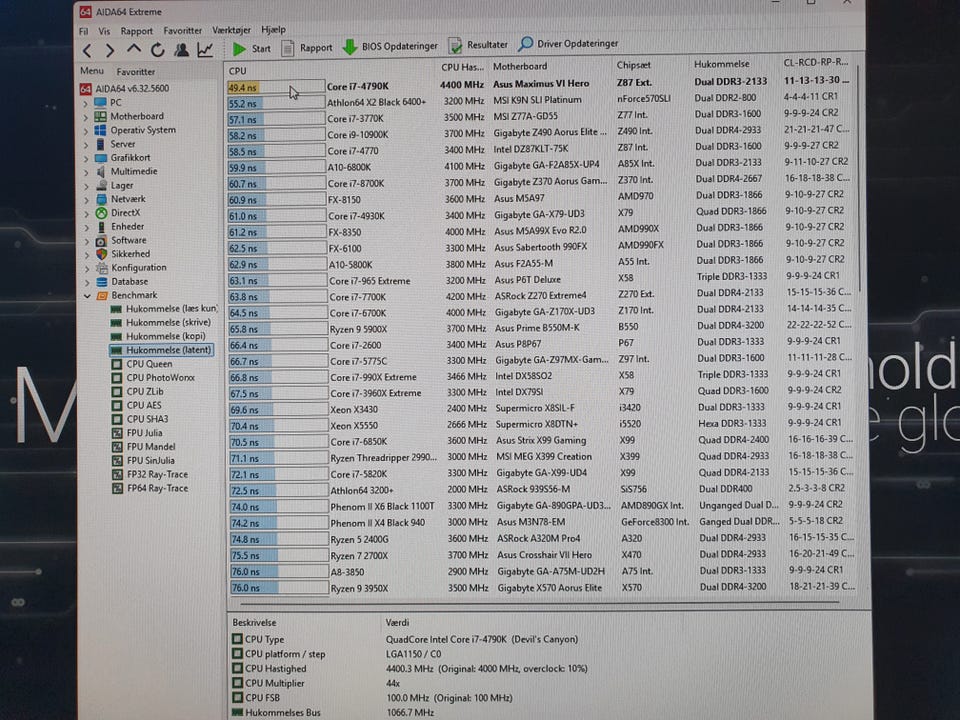The image size is (960, 720).
Task: Click the Resultater toolbar button
Action: pyautogui.click(x=478, y=45)
